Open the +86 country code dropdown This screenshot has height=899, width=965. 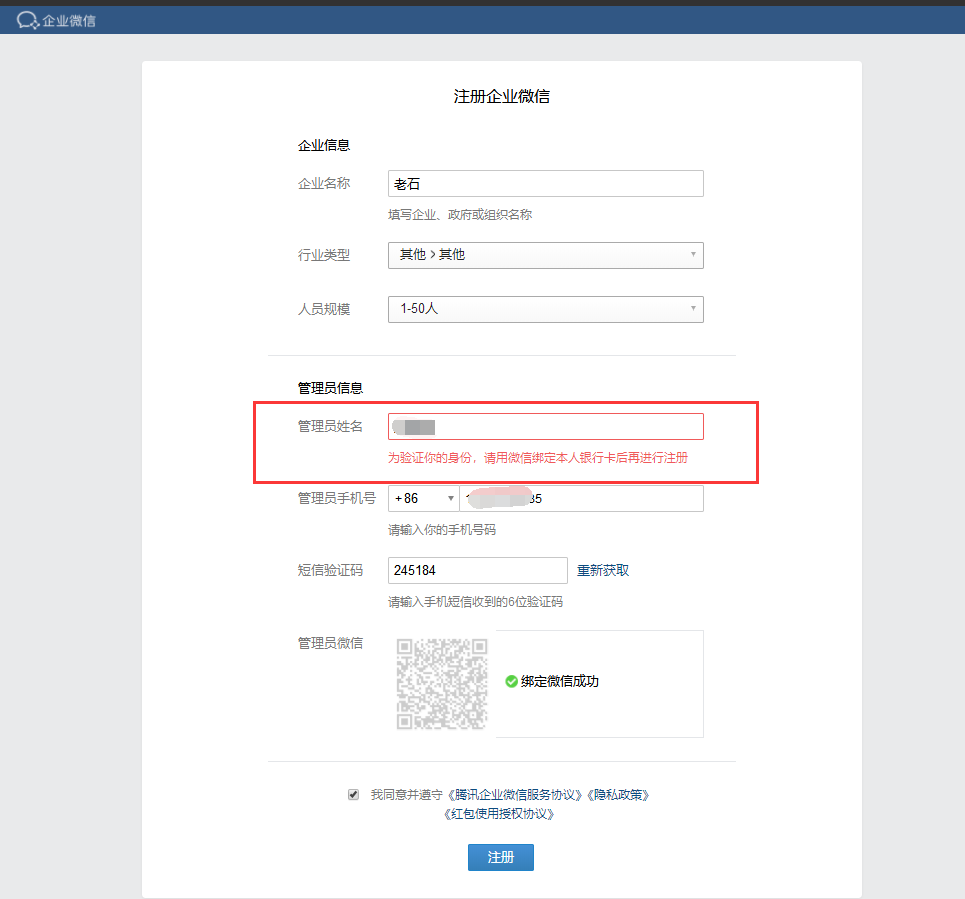click(423, 498)
